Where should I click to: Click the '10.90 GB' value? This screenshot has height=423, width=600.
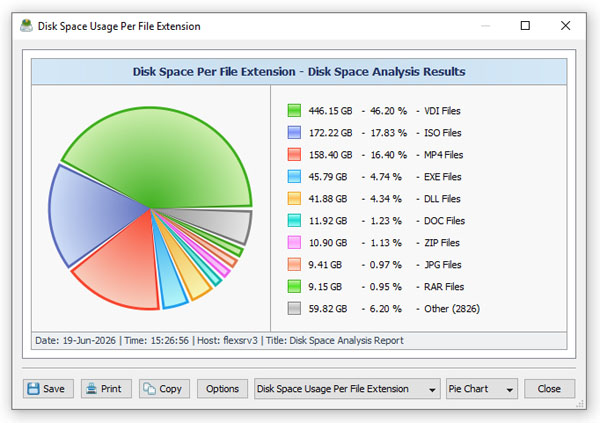(328, 243)
